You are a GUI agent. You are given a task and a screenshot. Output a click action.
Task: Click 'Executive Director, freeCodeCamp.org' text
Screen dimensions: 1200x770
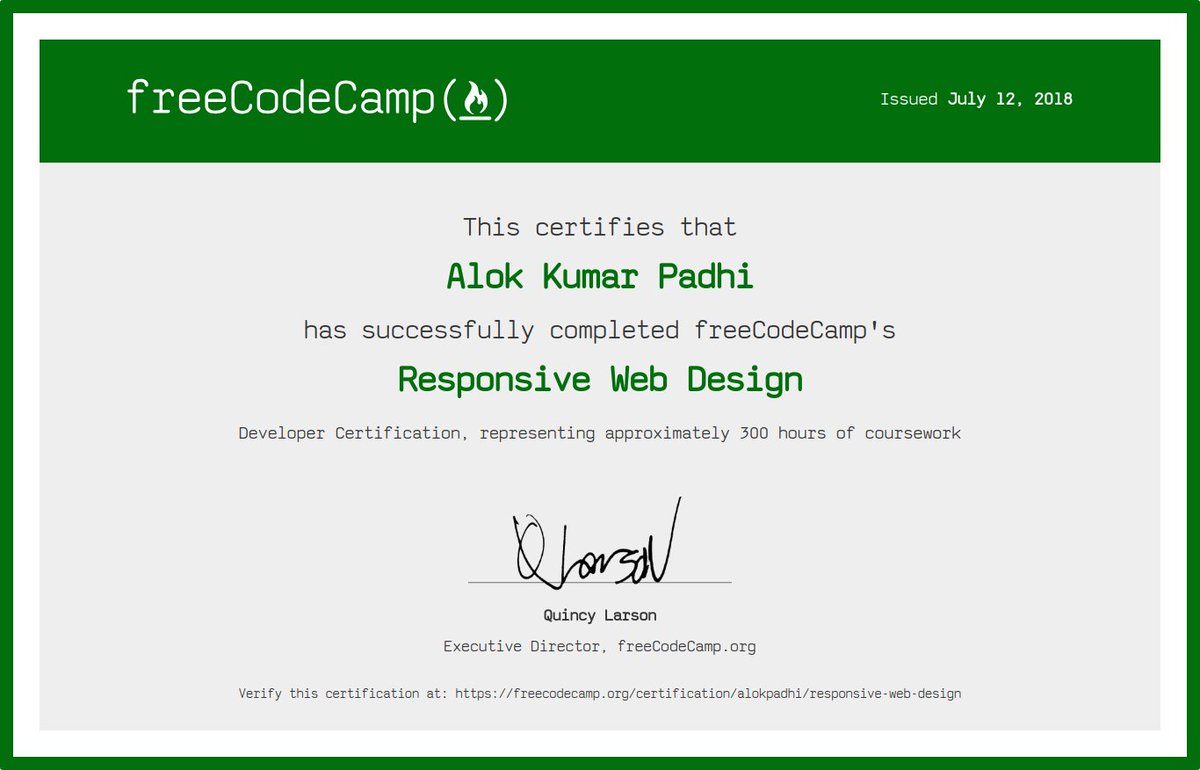(600, 646)
